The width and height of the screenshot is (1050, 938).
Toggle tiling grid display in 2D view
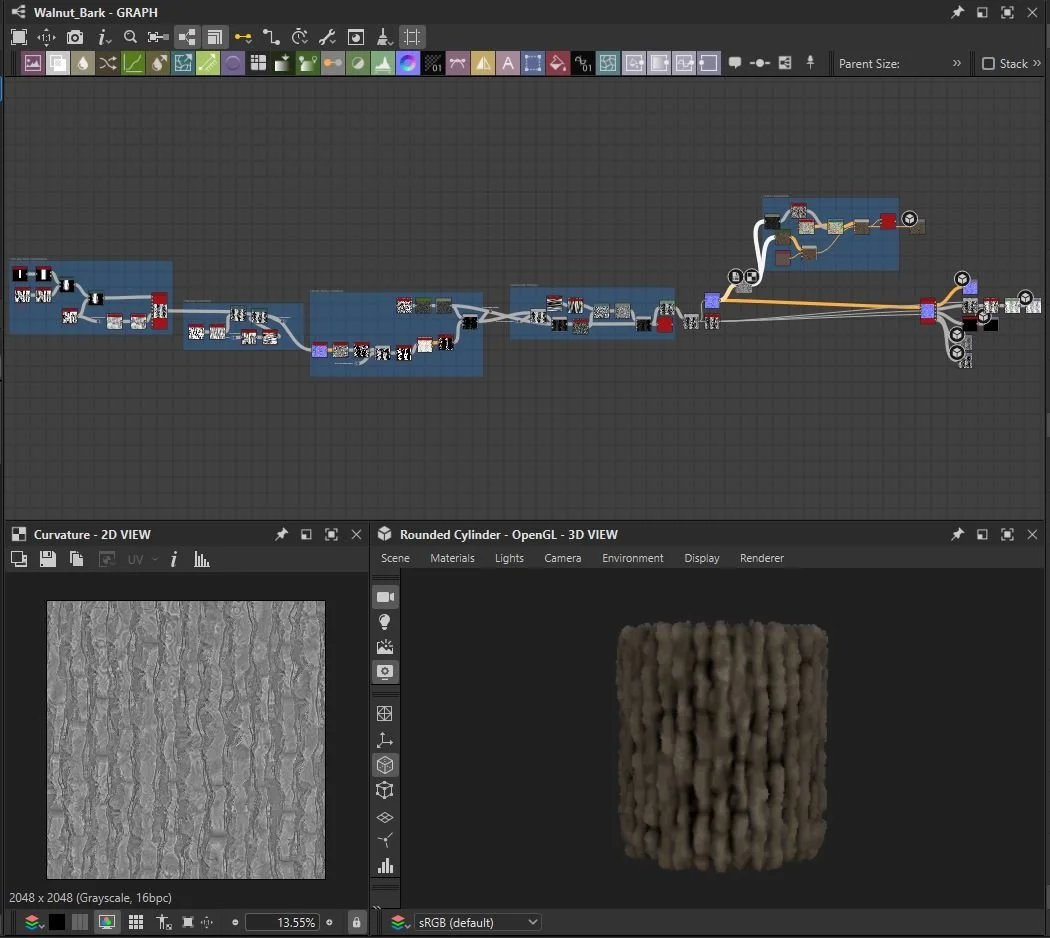click(x=136, y=922)
